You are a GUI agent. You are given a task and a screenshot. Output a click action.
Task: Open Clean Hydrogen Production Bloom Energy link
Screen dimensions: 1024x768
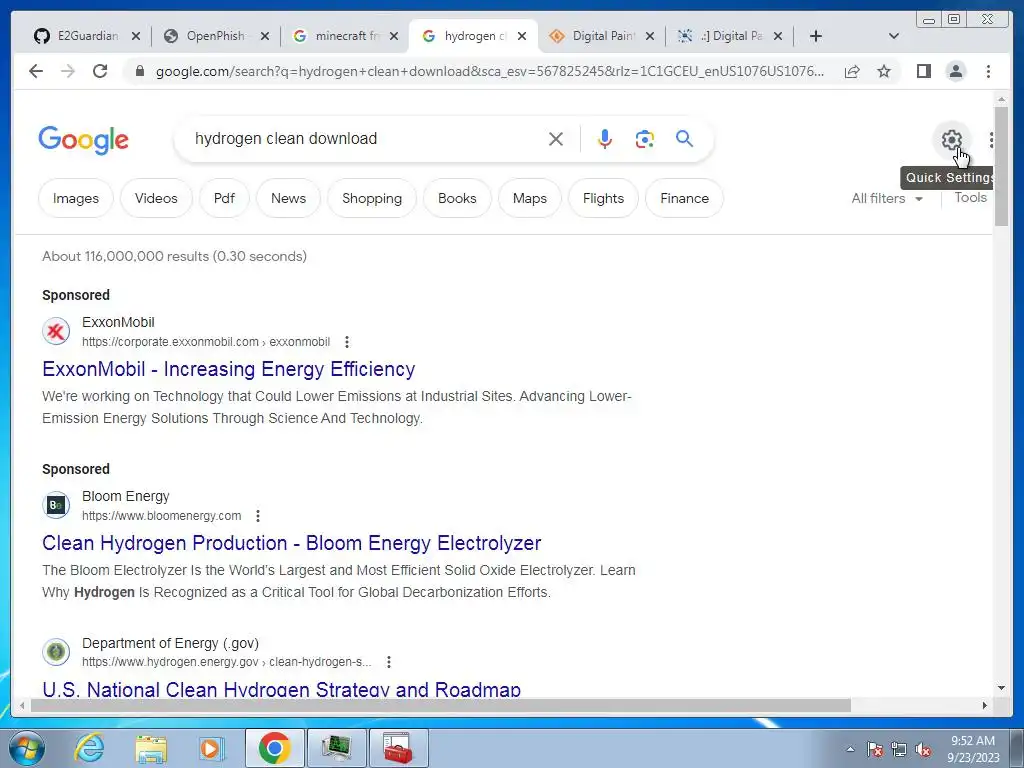coord(291,543)
